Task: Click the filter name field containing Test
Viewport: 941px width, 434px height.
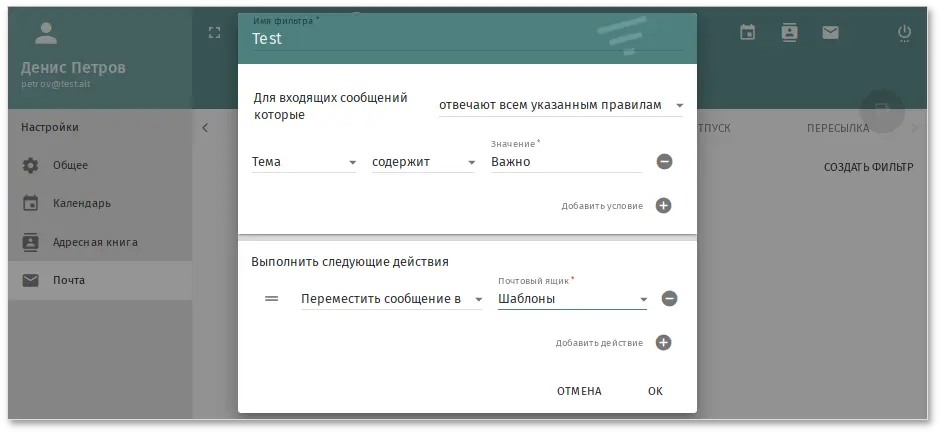Action: pos(467,38)
